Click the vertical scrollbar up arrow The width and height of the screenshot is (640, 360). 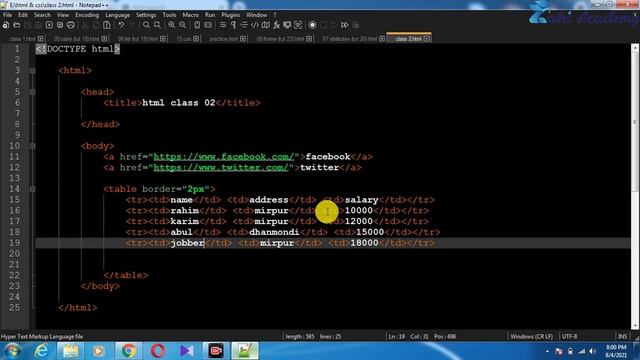tap(635, 48)
